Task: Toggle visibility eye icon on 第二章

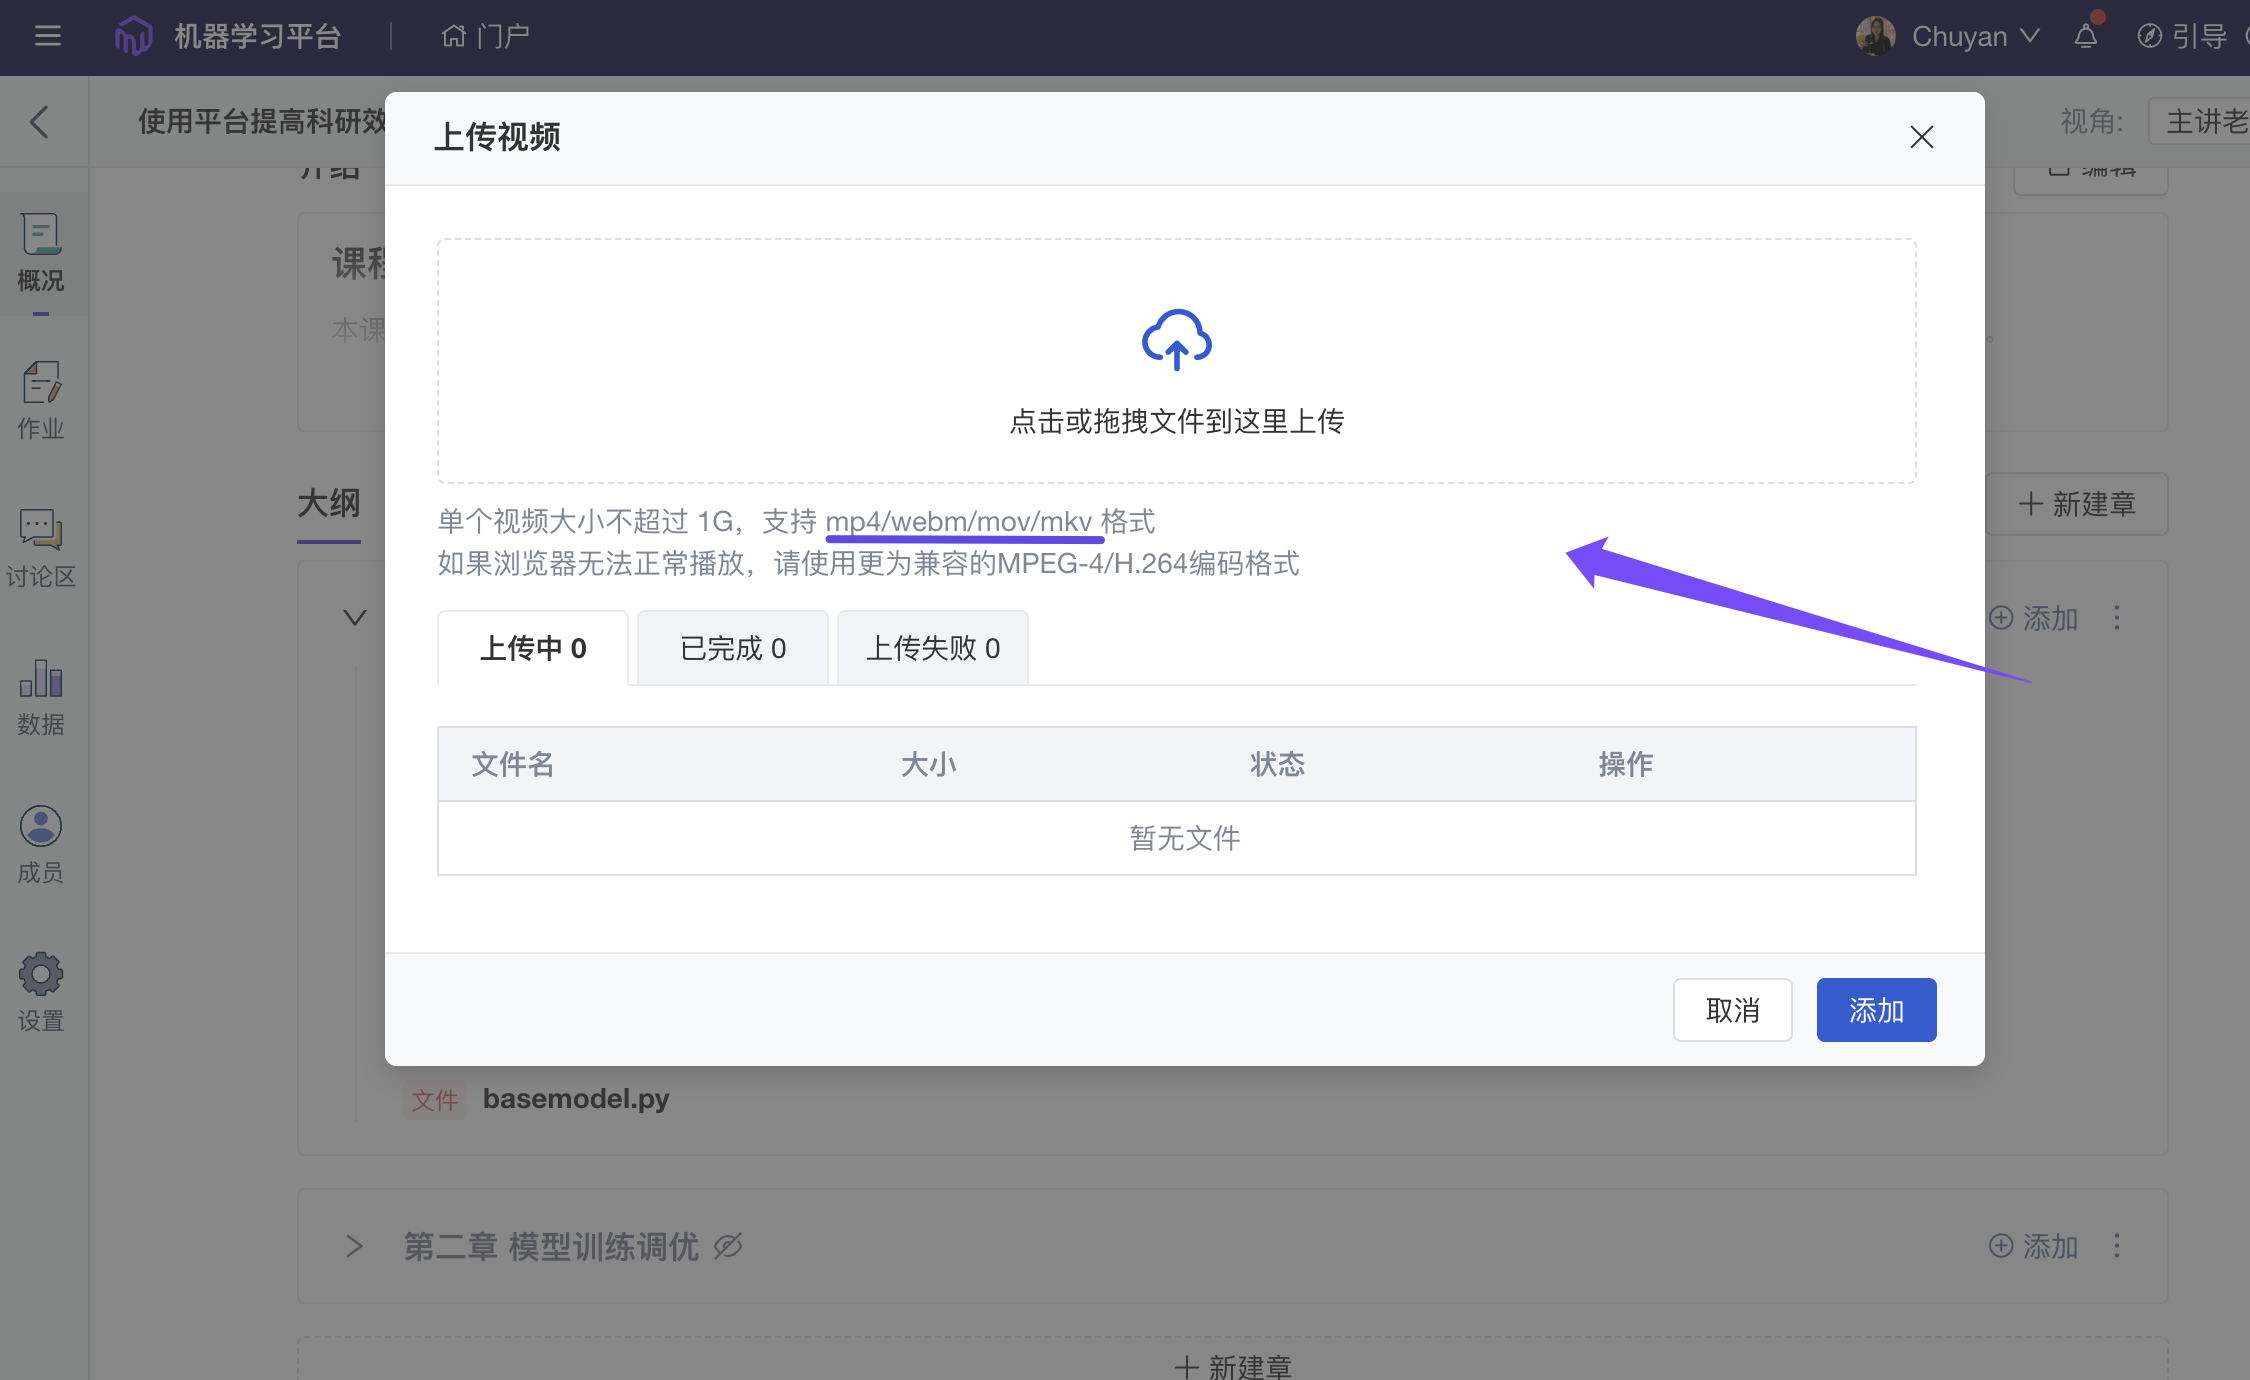Action: click(728, 1246)
